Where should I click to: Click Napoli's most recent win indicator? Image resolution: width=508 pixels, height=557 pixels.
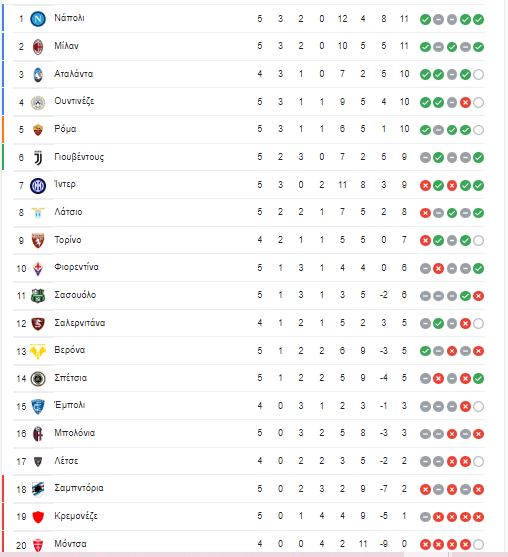point(478,19)
